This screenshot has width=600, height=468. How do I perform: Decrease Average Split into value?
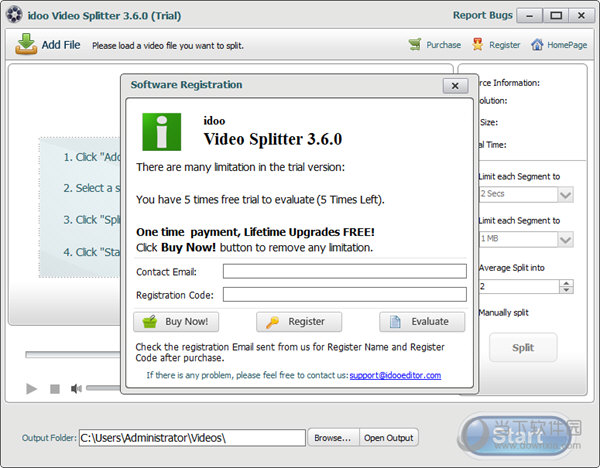[566, 290]
